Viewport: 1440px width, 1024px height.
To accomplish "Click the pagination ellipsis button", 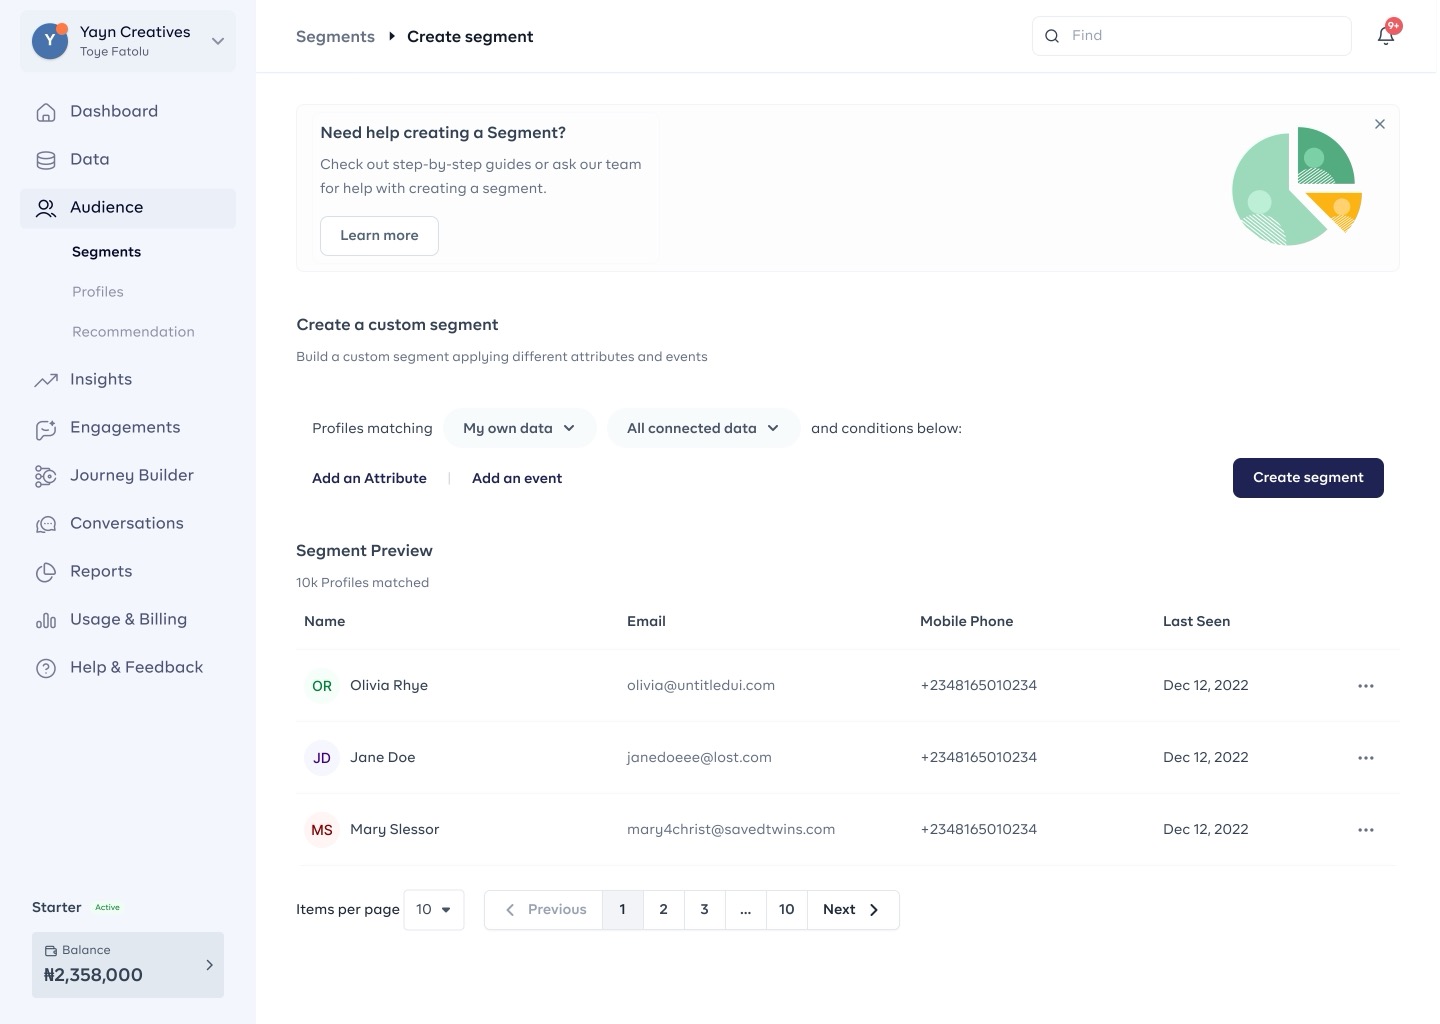I will 746,910.
